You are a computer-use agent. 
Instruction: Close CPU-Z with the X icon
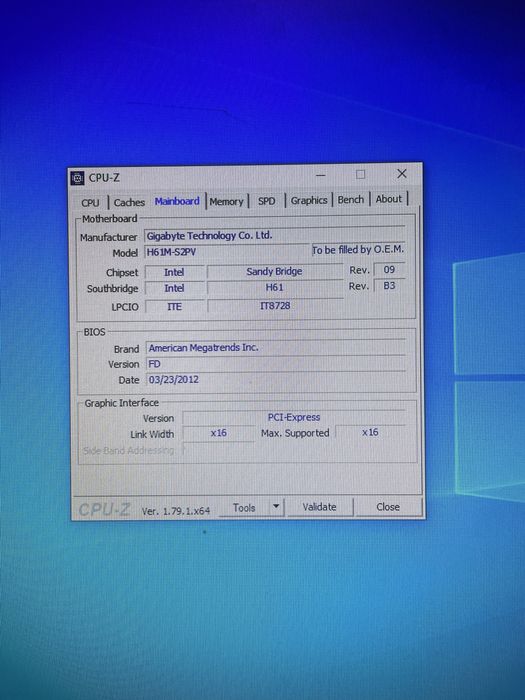click(x=402, y=174)
